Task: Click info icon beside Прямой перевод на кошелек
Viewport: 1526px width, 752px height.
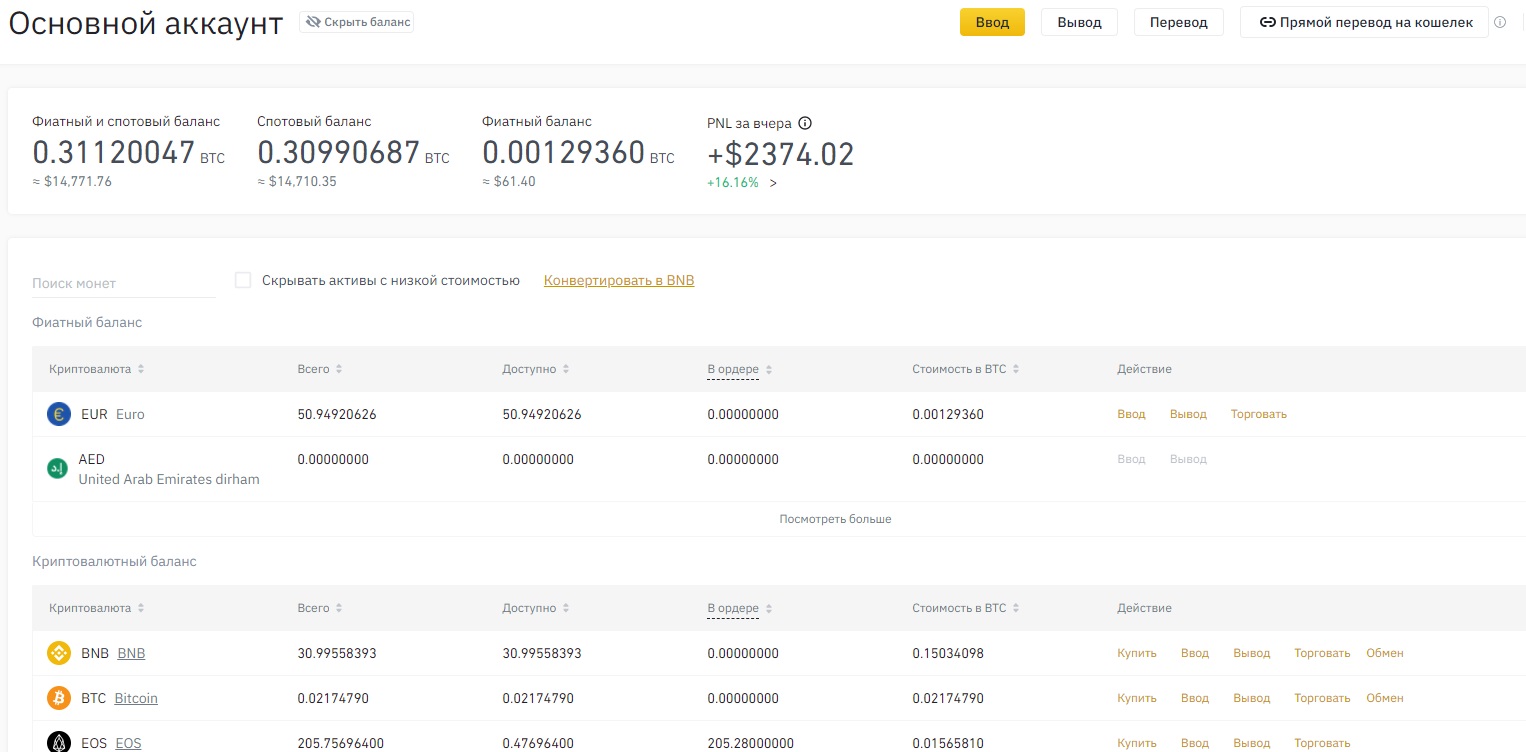Action: [1499, 22]
